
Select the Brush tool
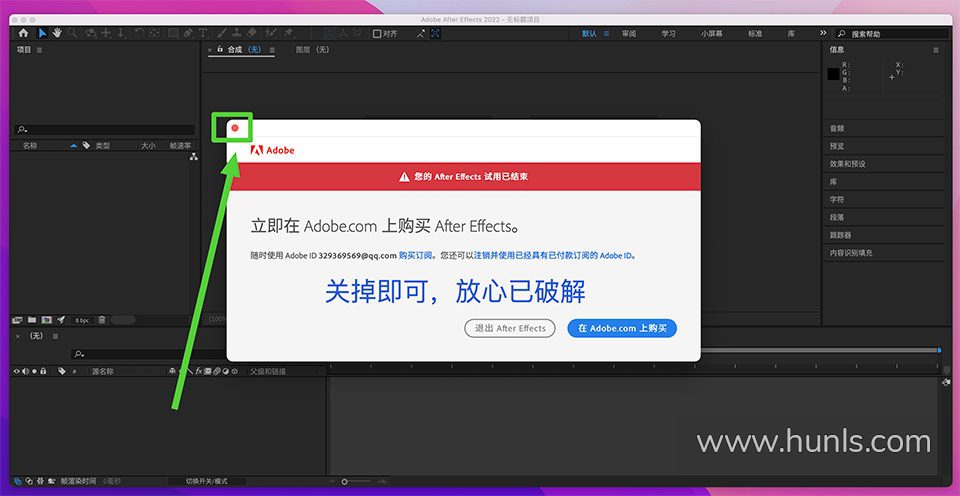coord(221,33)
